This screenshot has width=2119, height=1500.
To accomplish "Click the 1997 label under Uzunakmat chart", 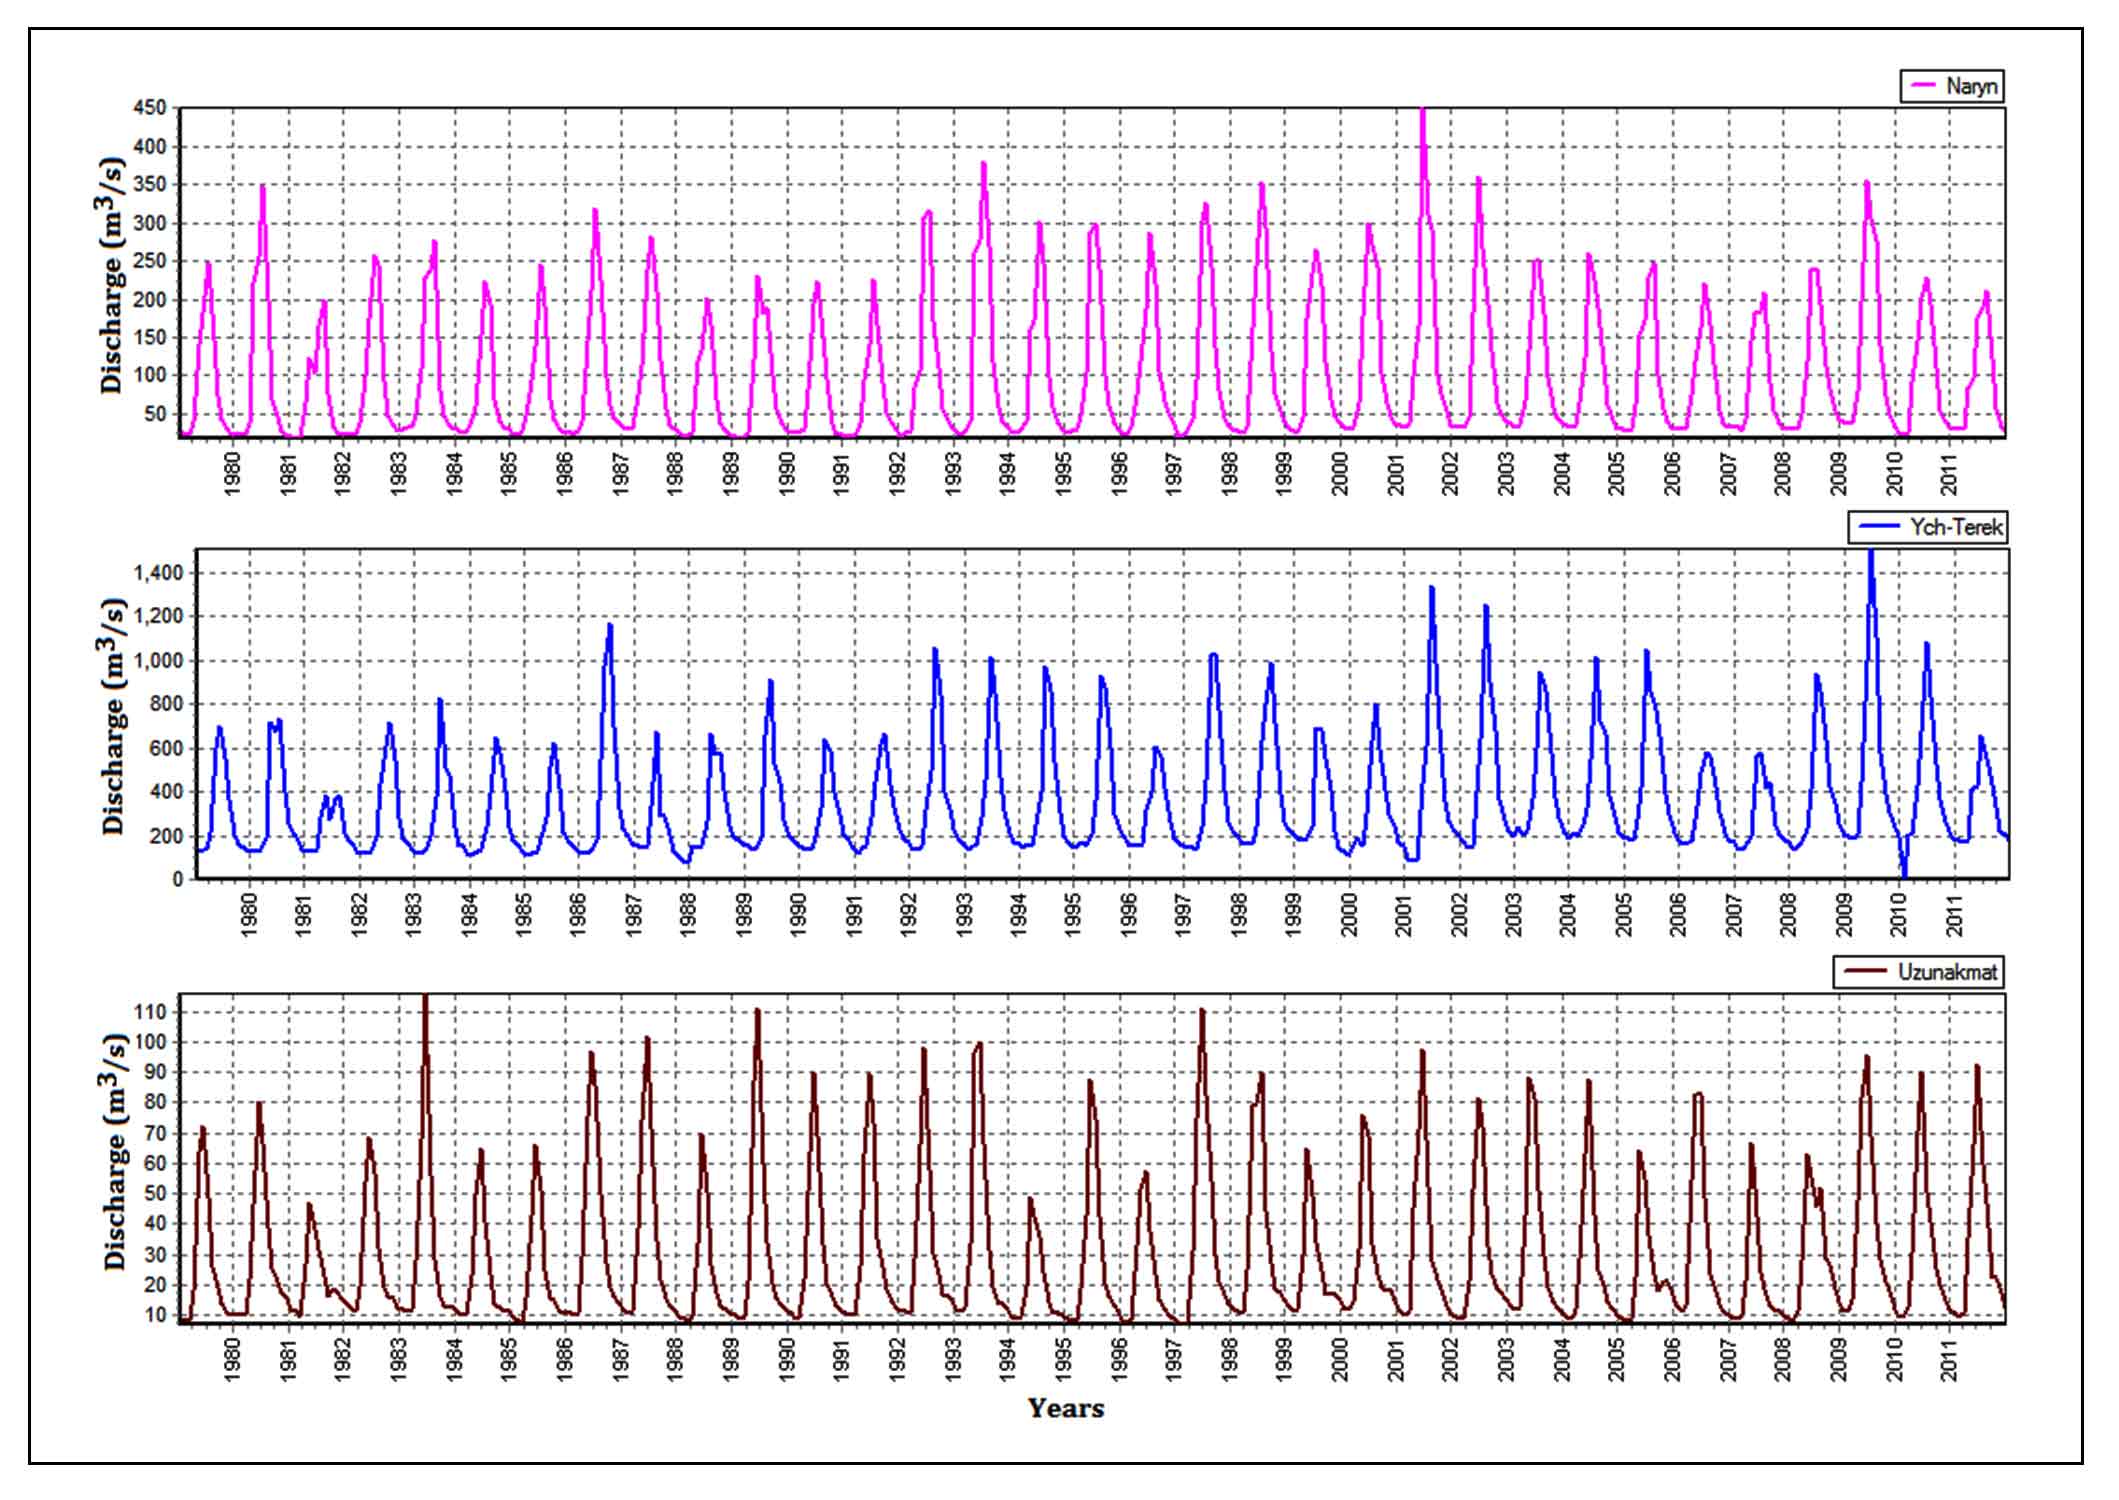I will tap(1174, 1358).
